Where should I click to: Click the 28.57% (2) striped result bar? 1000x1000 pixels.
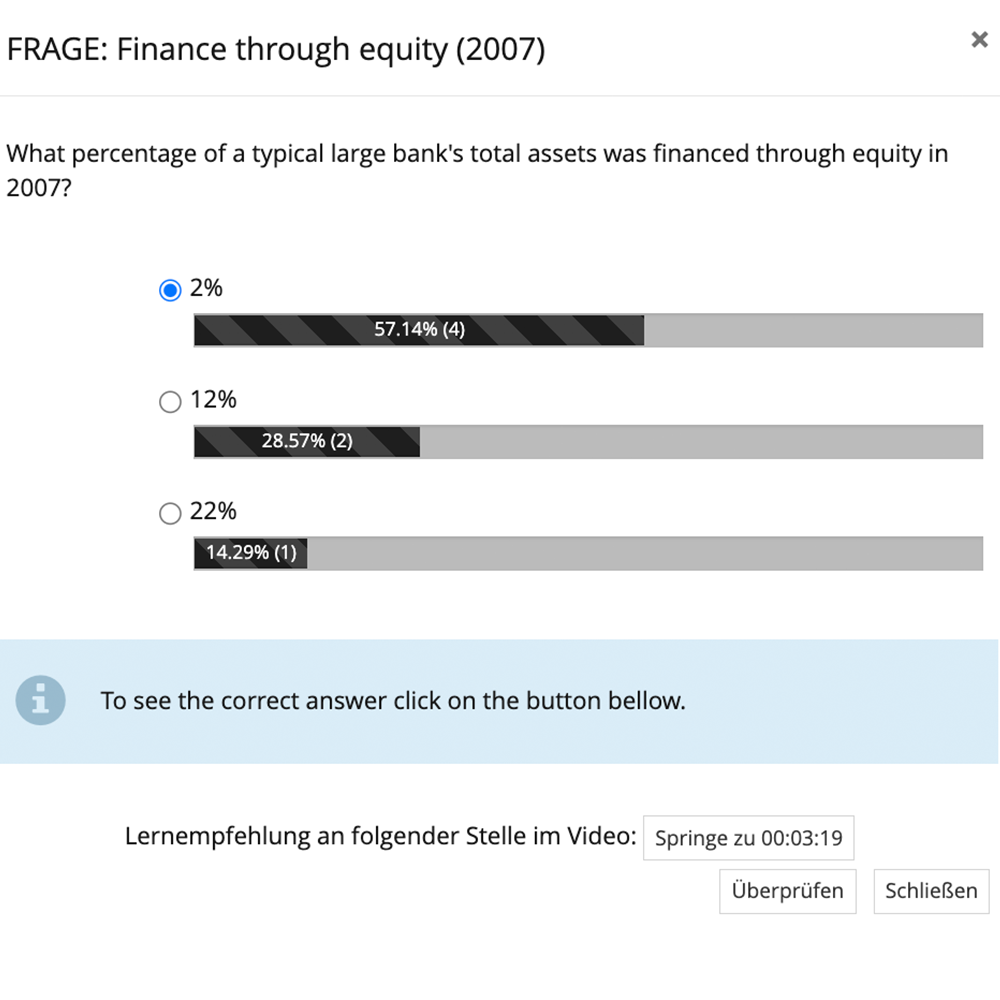(306, 441)
